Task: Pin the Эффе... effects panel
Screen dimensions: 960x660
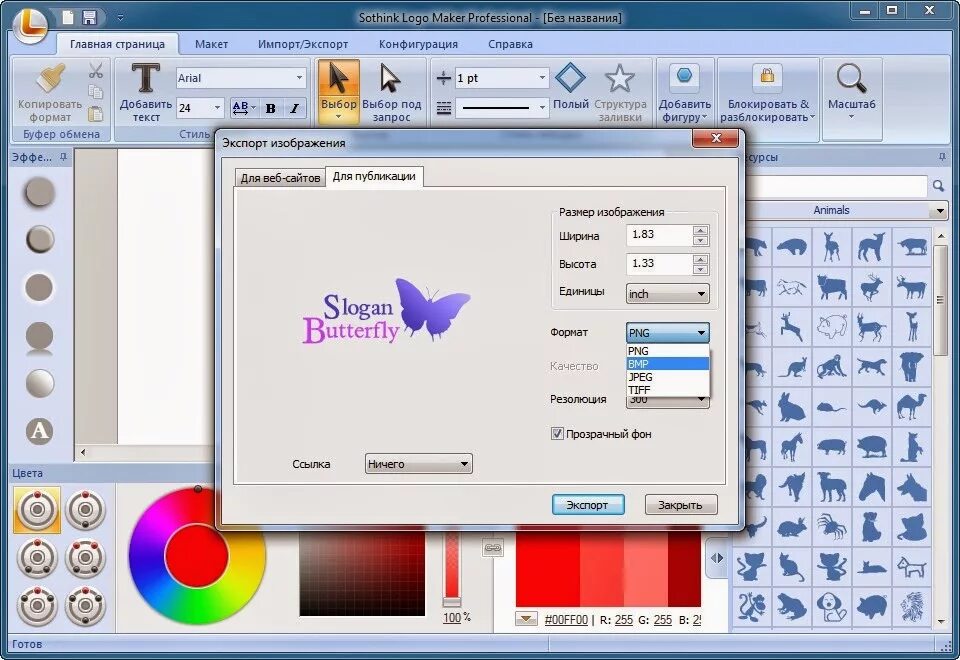Action: [x=63, y=157]
